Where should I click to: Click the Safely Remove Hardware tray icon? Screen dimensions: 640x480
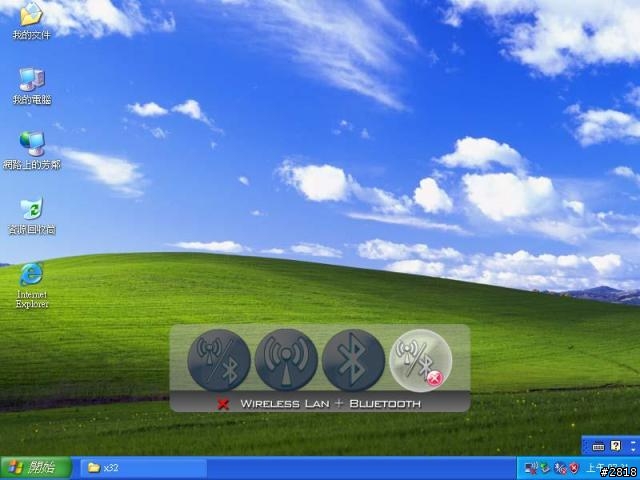click(x=544, y=468)
